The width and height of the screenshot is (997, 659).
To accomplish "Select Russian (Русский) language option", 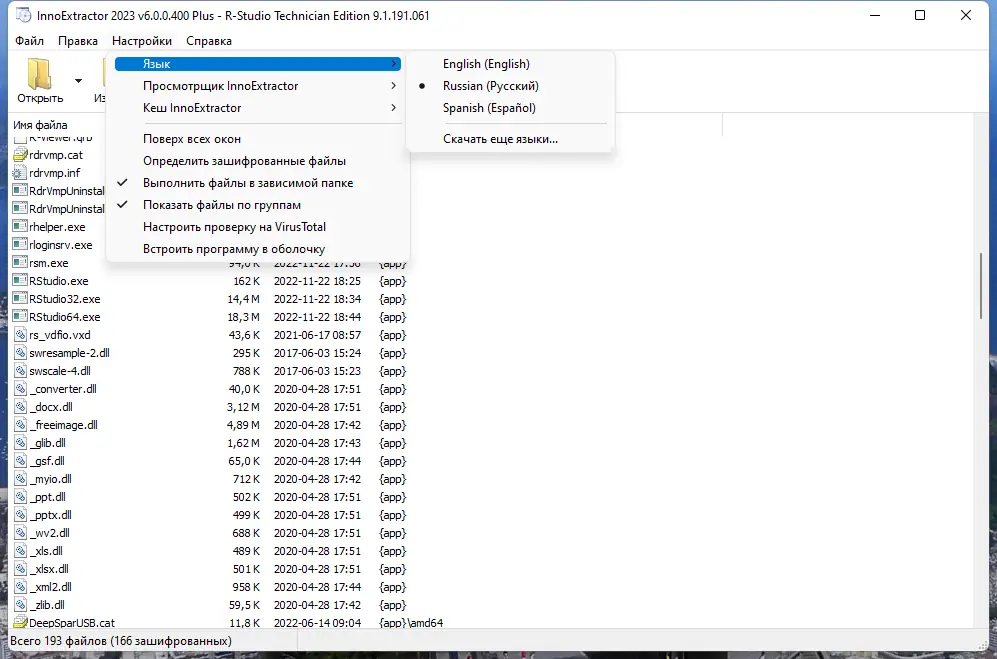I will (x=511, y=86).
